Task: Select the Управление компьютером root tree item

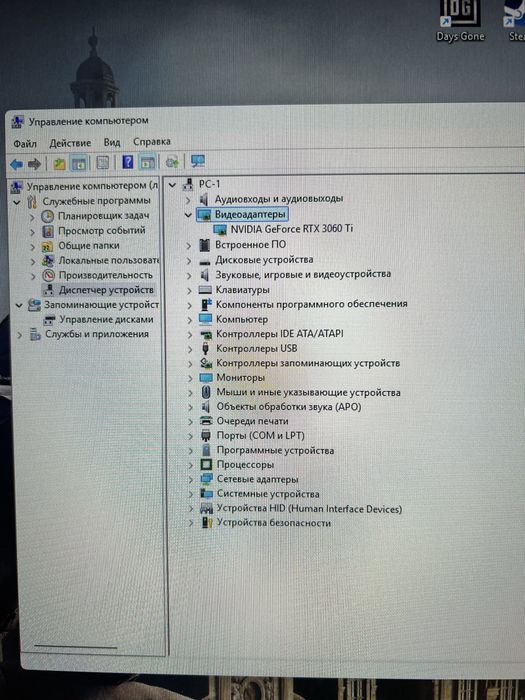Action: click(x=92, y=186)
